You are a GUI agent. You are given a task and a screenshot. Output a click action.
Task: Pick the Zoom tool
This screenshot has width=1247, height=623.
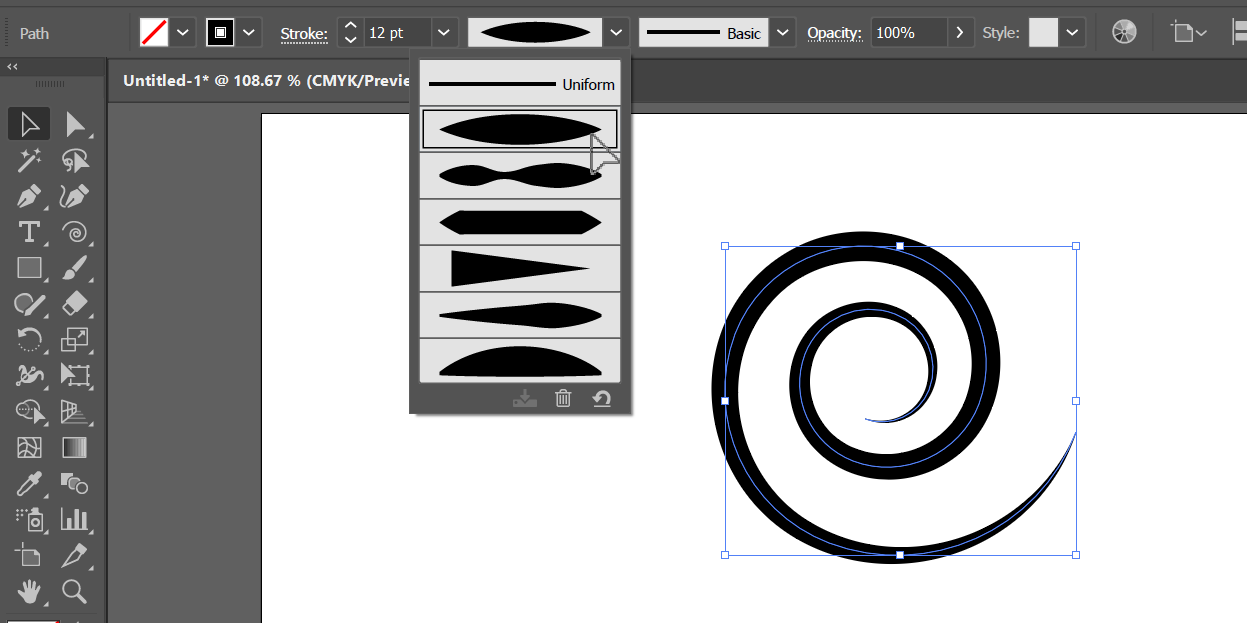point(75,591)
